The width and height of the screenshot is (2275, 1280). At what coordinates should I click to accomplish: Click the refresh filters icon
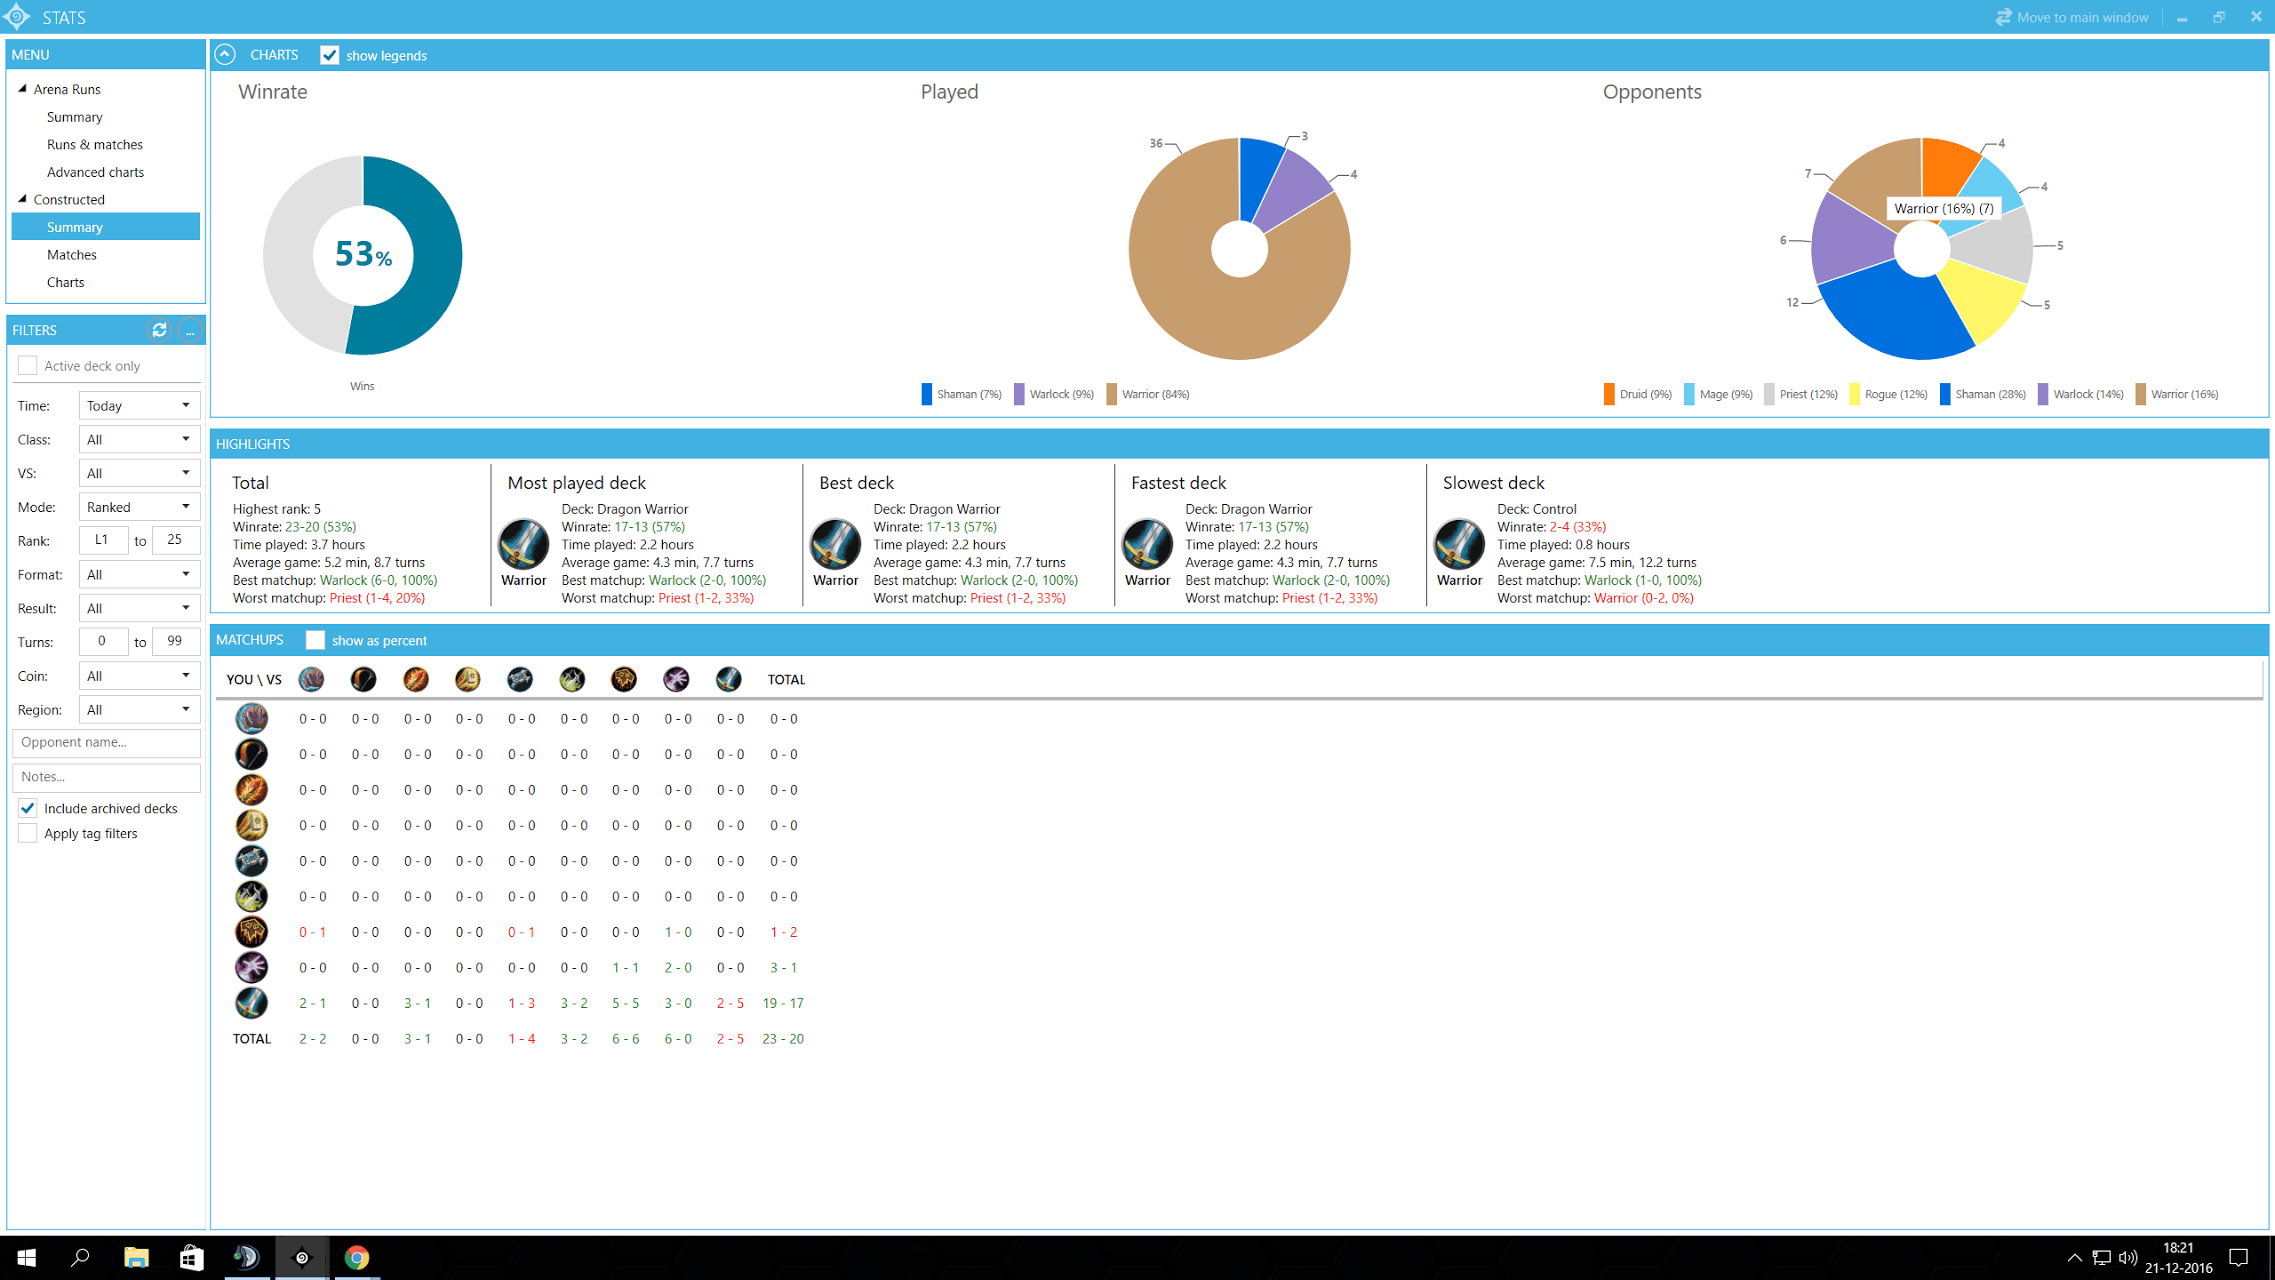tap(159, 330)
